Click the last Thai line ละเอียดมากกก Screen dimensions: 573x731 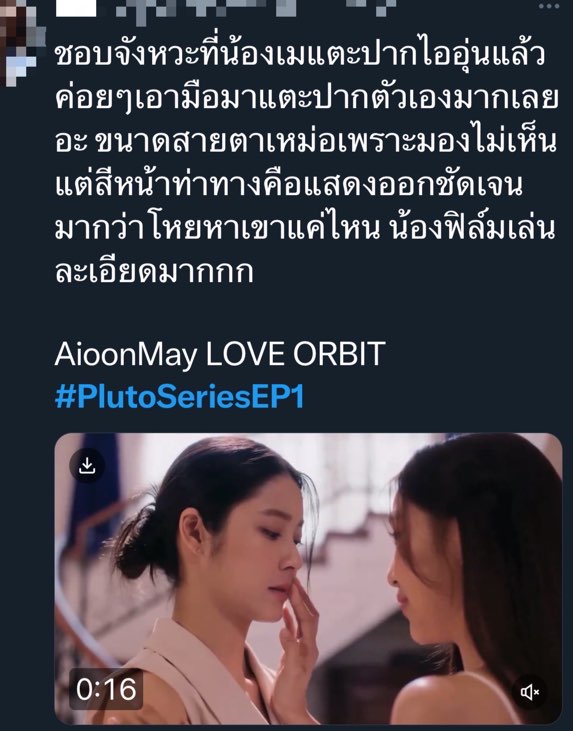[x=154, y=271]
